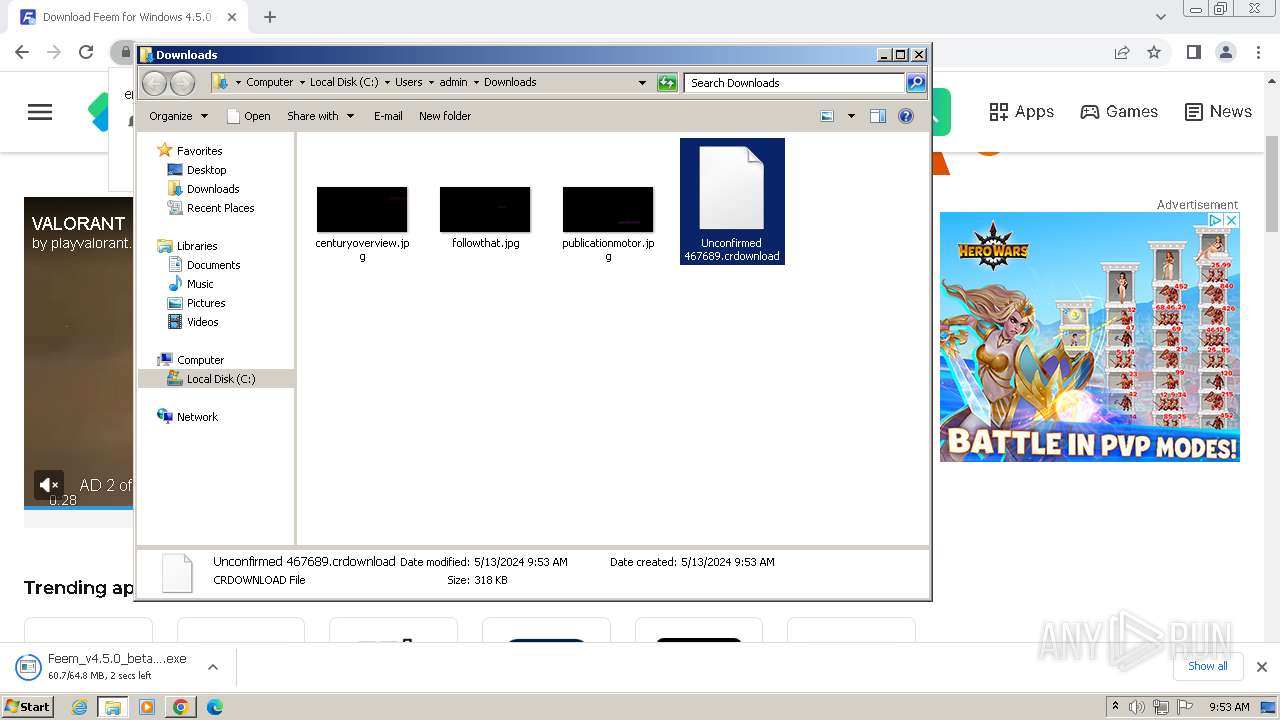The width and height of the screenshot is (1280, 720).
Task: Click the Users breadcrumb segment
Action: pyautogui.click(x=408, y=83)
